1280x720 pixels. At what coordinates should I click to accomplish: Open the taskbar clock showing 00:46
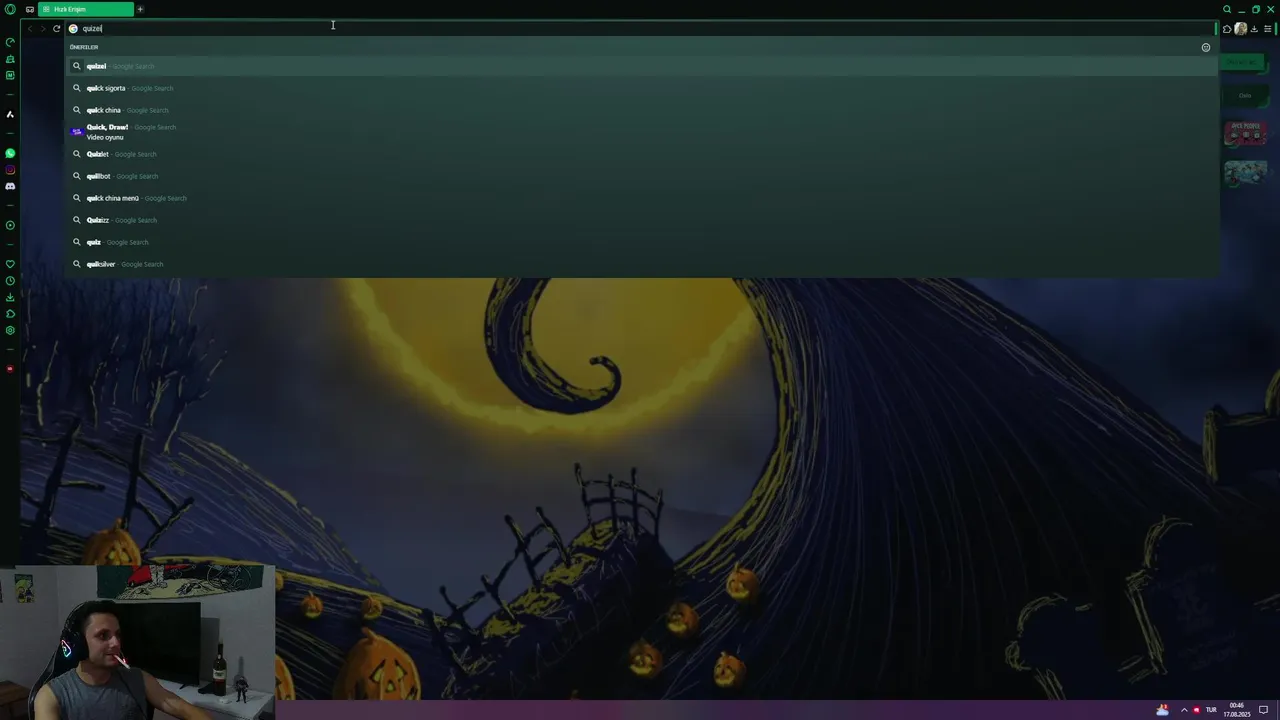1239,710
